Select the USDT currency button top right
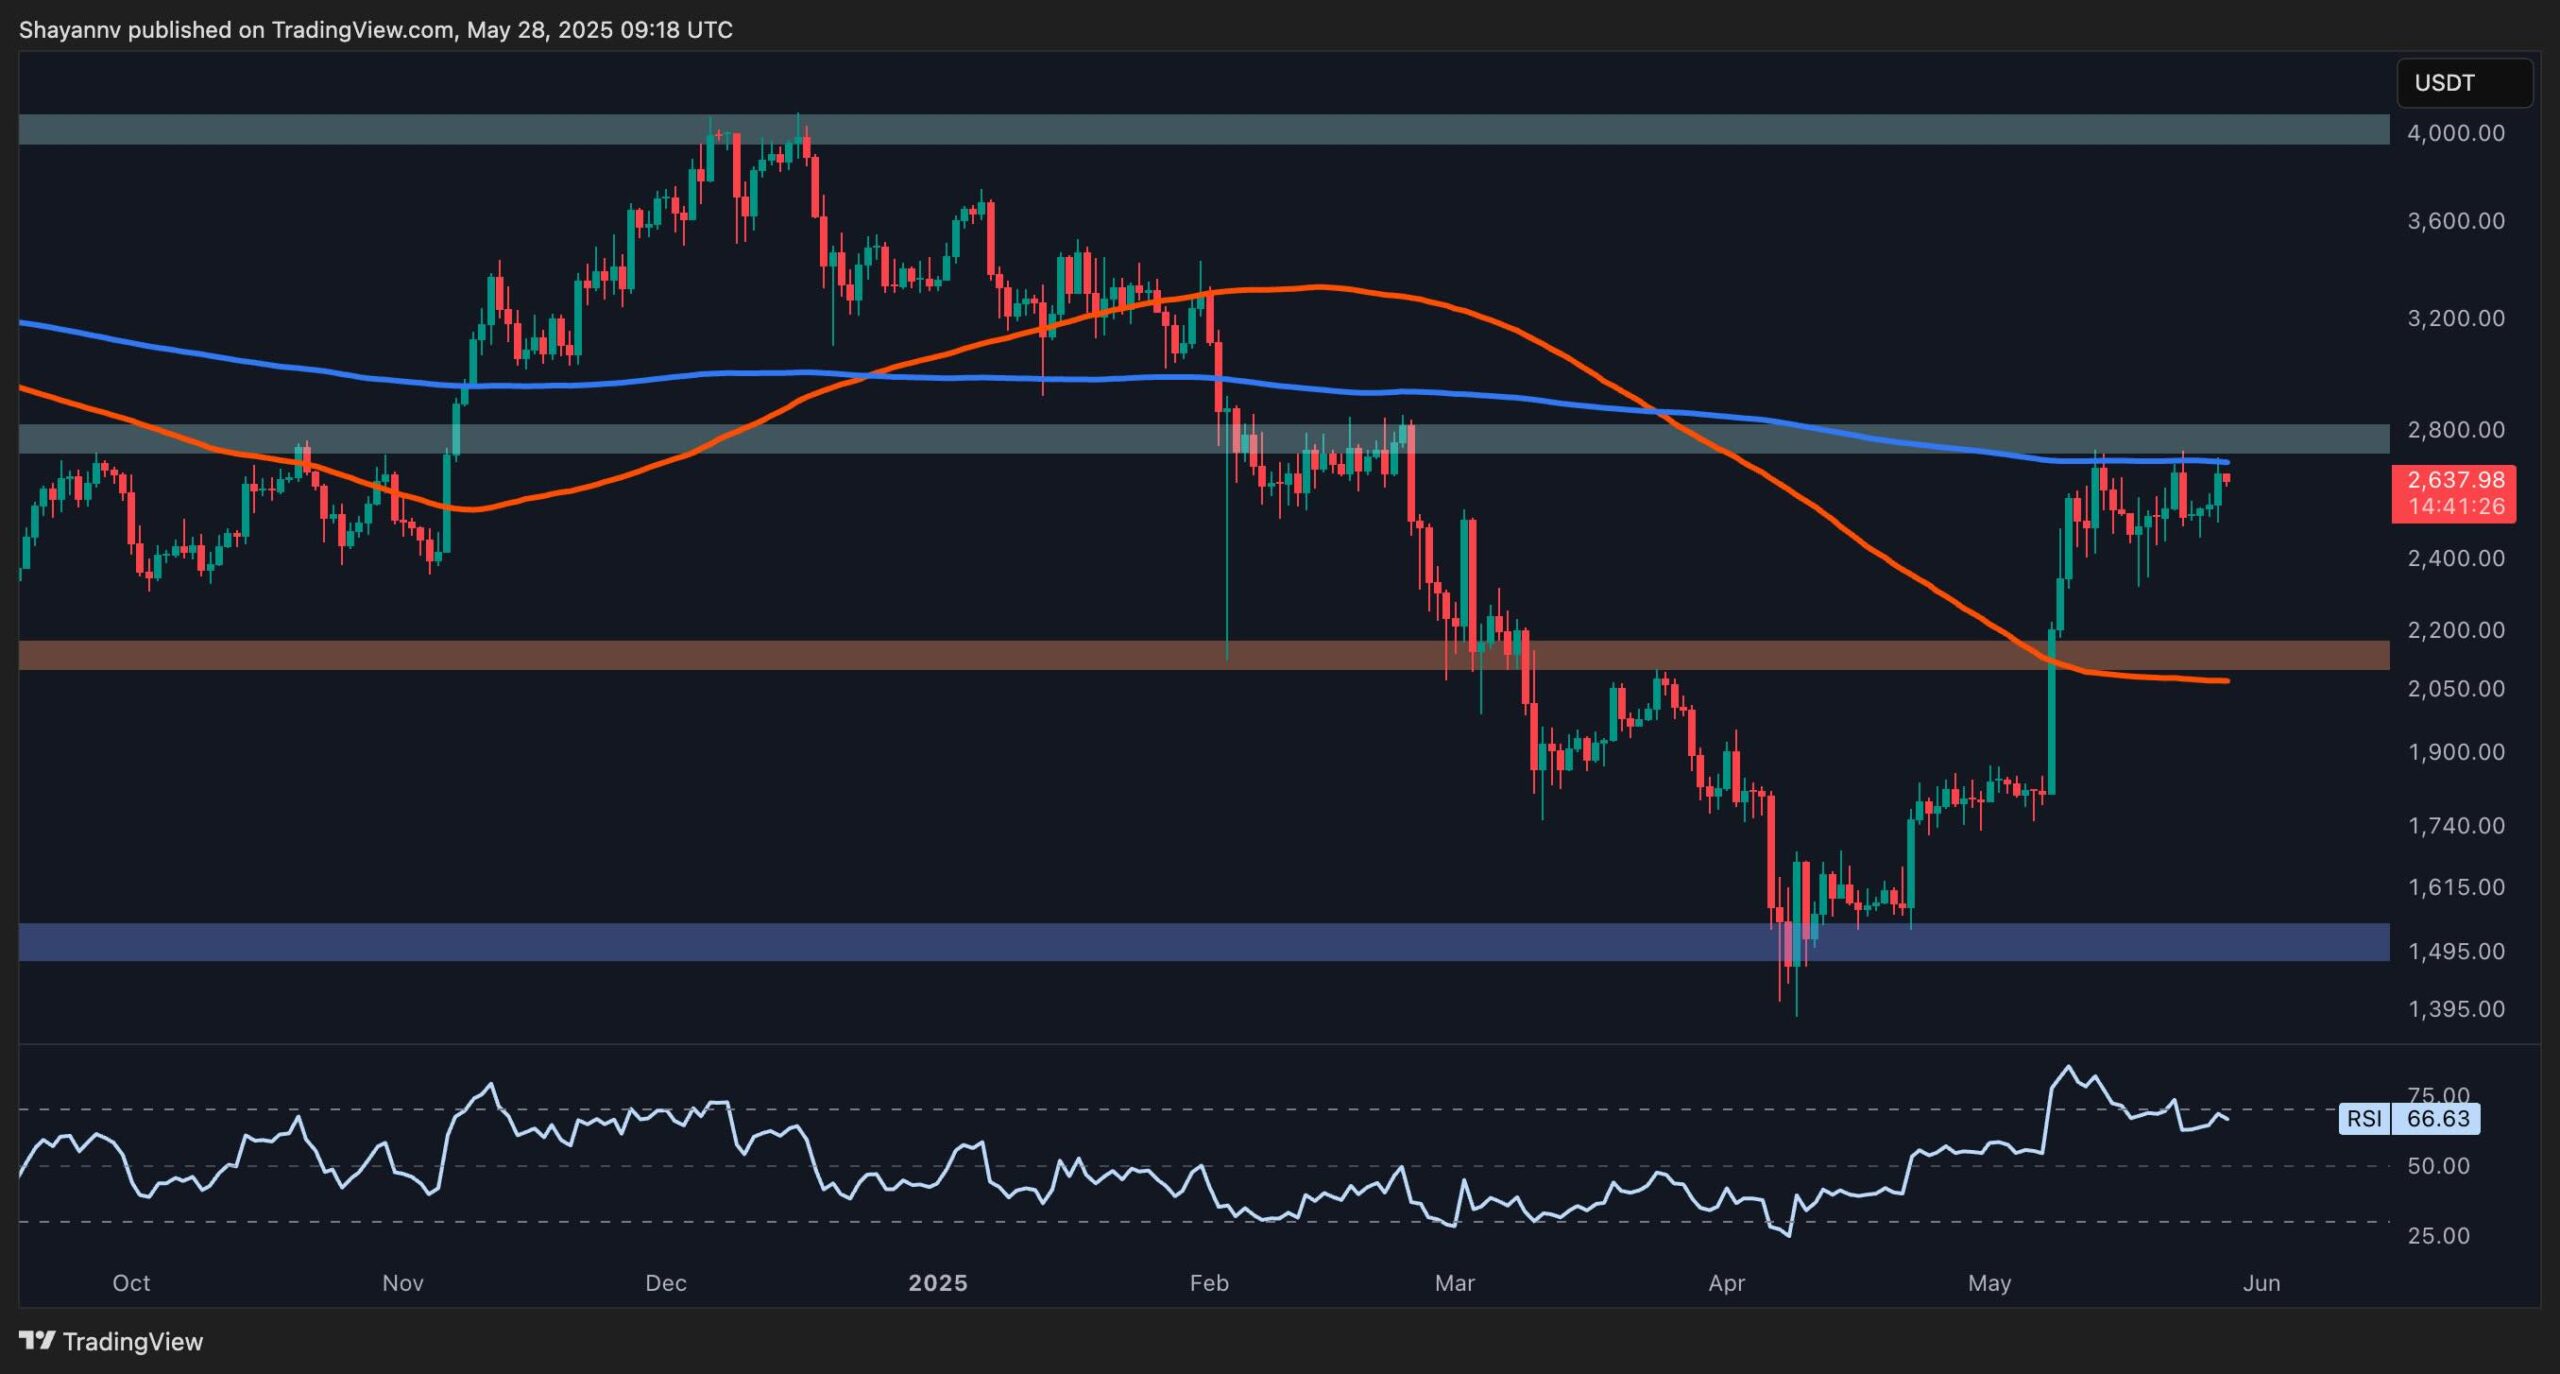 click(x=2464, y=83)
